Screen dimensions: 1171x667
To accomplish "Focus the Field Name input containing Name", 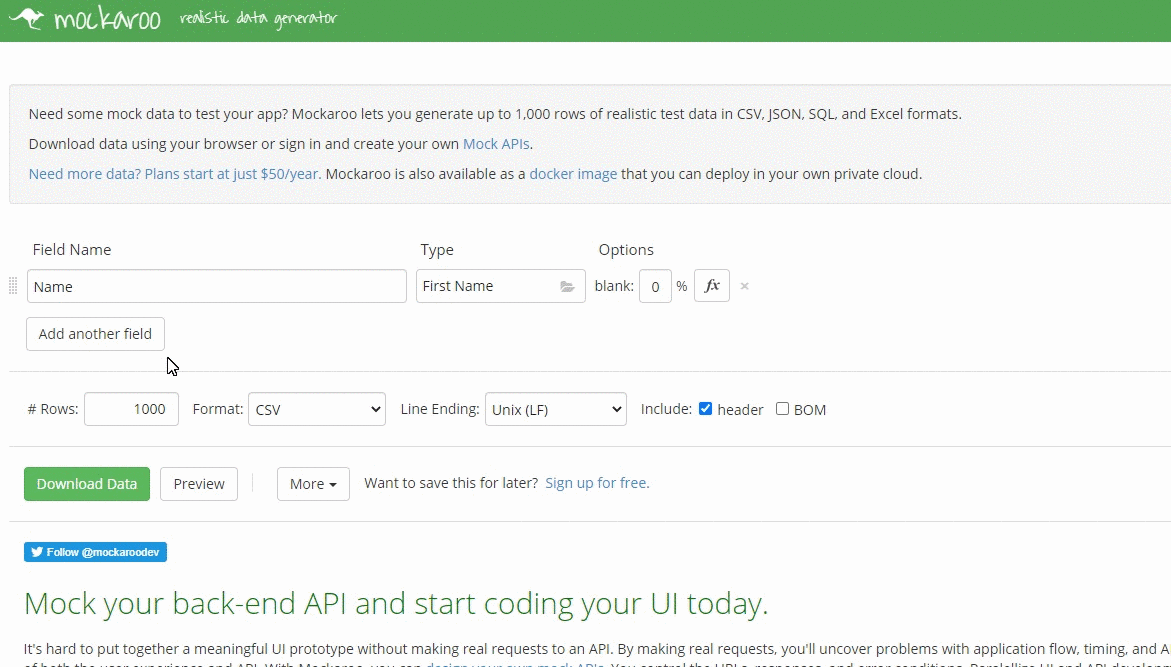I will (x=217, y=286).
